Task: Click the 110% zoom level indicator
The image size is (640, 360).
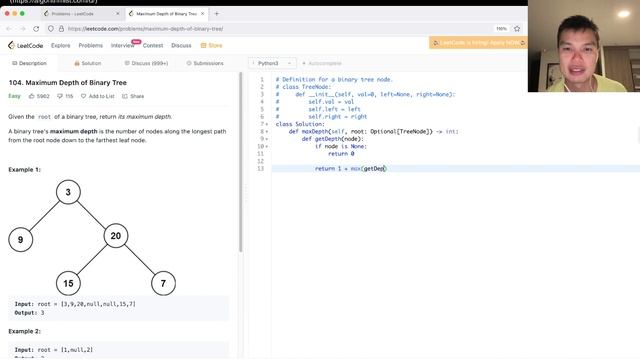Action: (x=501, y=29)
